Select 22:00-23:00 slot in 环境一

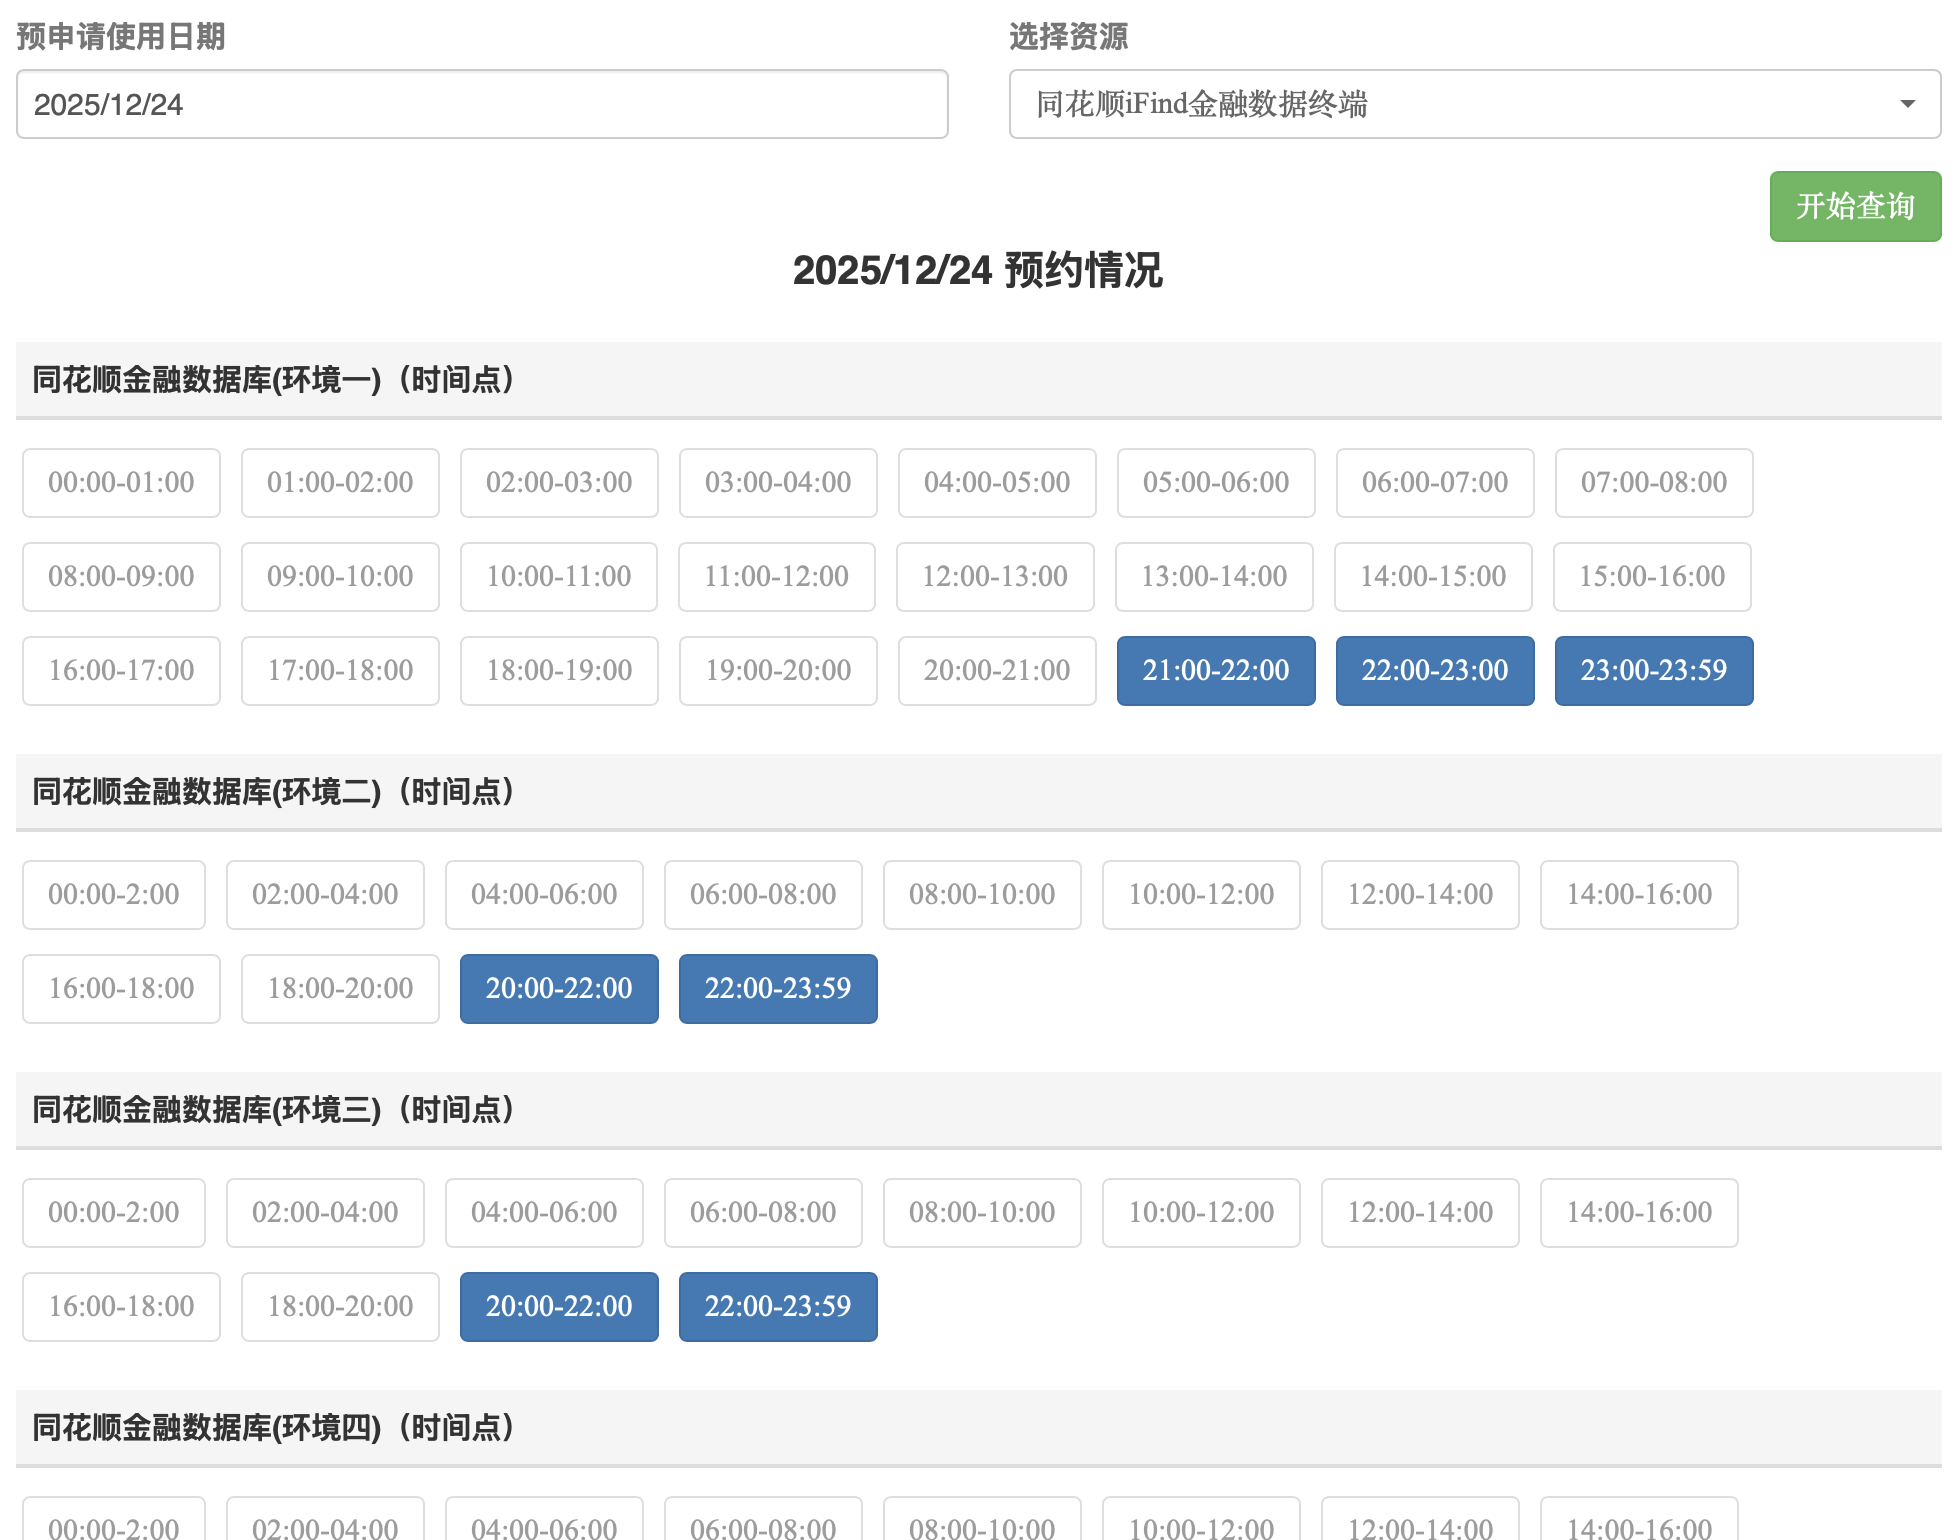coord(1434,670)
